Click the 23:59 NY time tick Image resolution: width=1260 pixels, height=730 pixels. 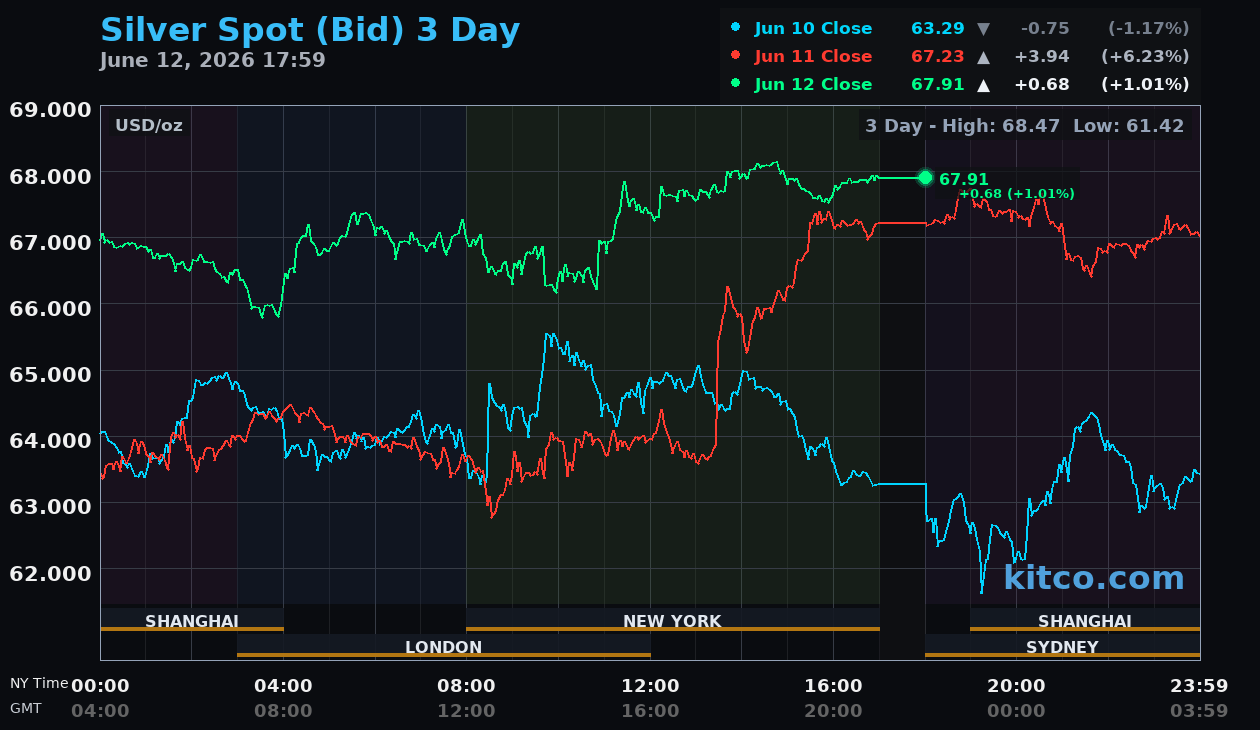pos(1199,686)
